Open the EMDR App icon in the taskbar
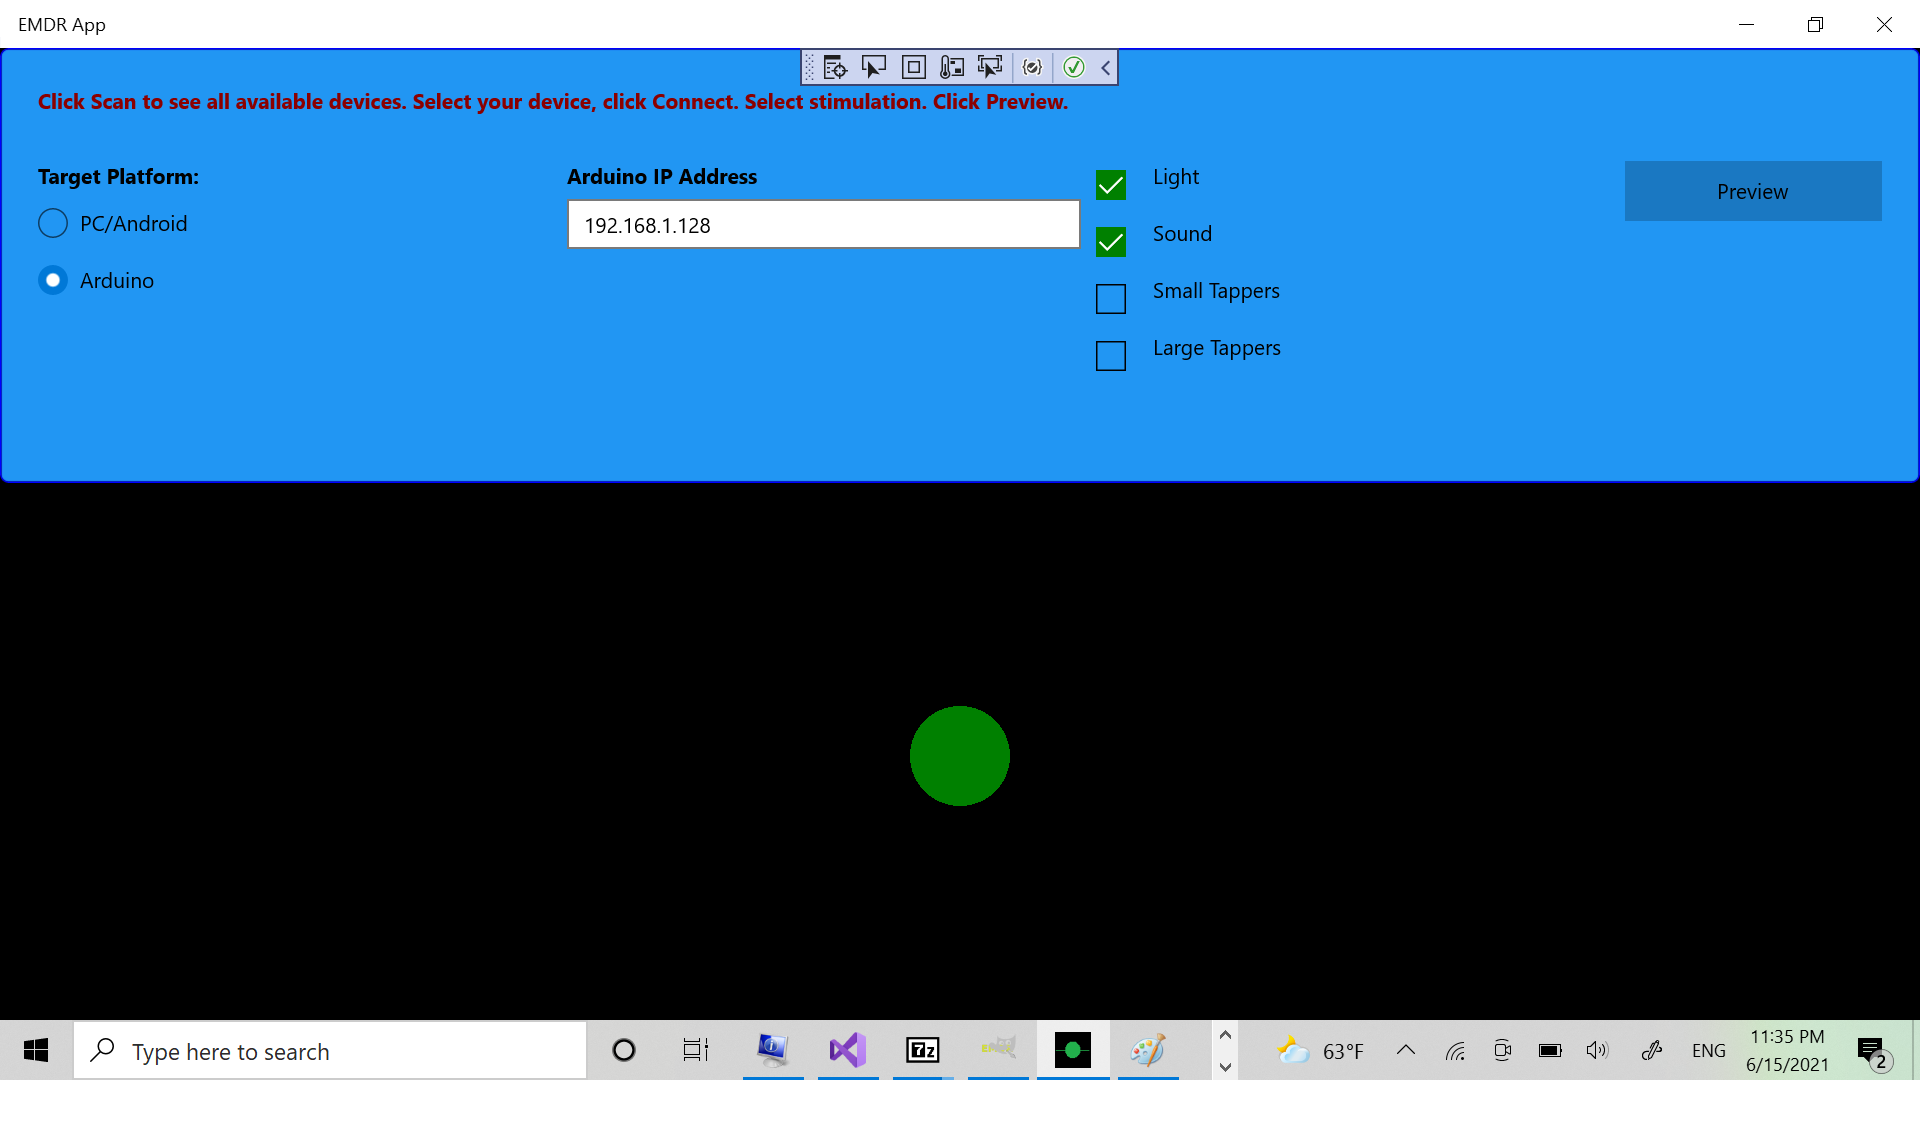Image resolution: width=1920 pixels, height=1124 pixels. [1072, 1050]
